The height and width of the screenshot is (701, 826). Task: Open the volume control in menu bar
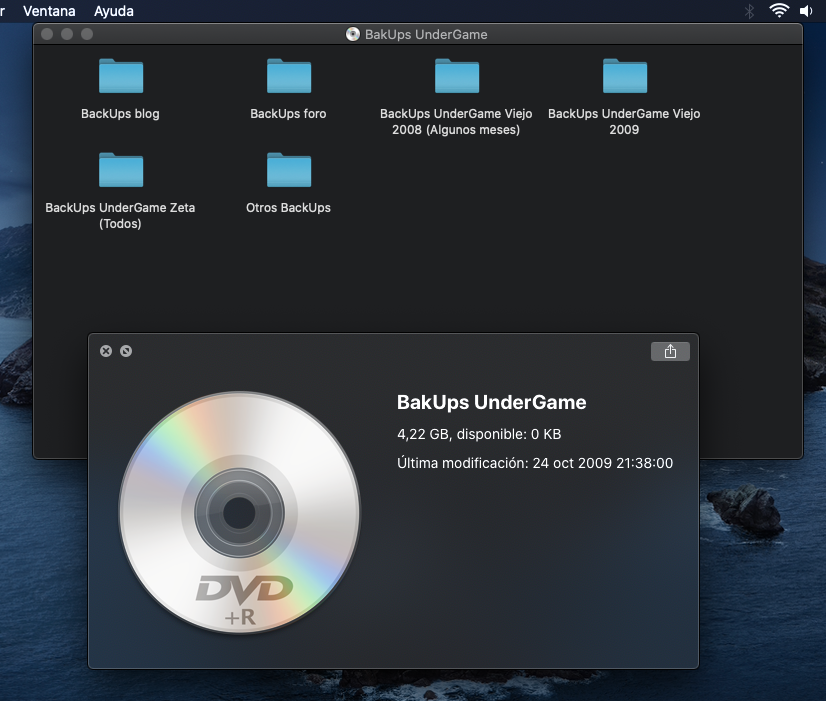point(806,11)
